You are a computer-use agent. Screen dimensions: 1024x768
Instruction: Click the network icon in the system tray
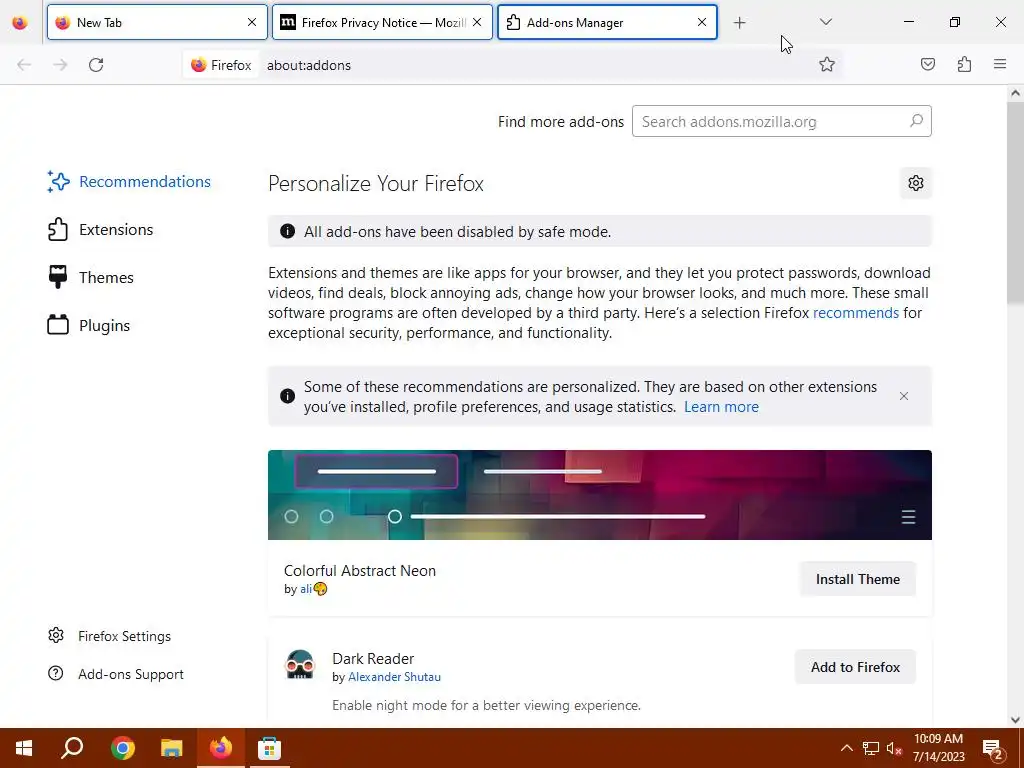[x=871, y=748]
